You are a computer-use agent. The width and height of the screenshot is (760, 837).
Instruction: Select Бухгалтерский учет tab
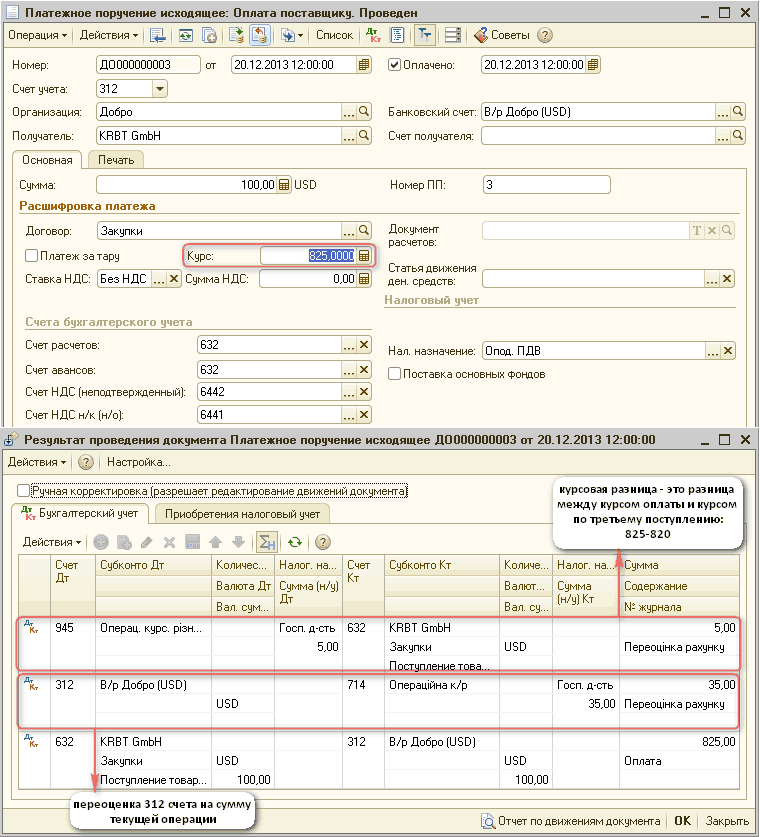[x=80, y=514]
